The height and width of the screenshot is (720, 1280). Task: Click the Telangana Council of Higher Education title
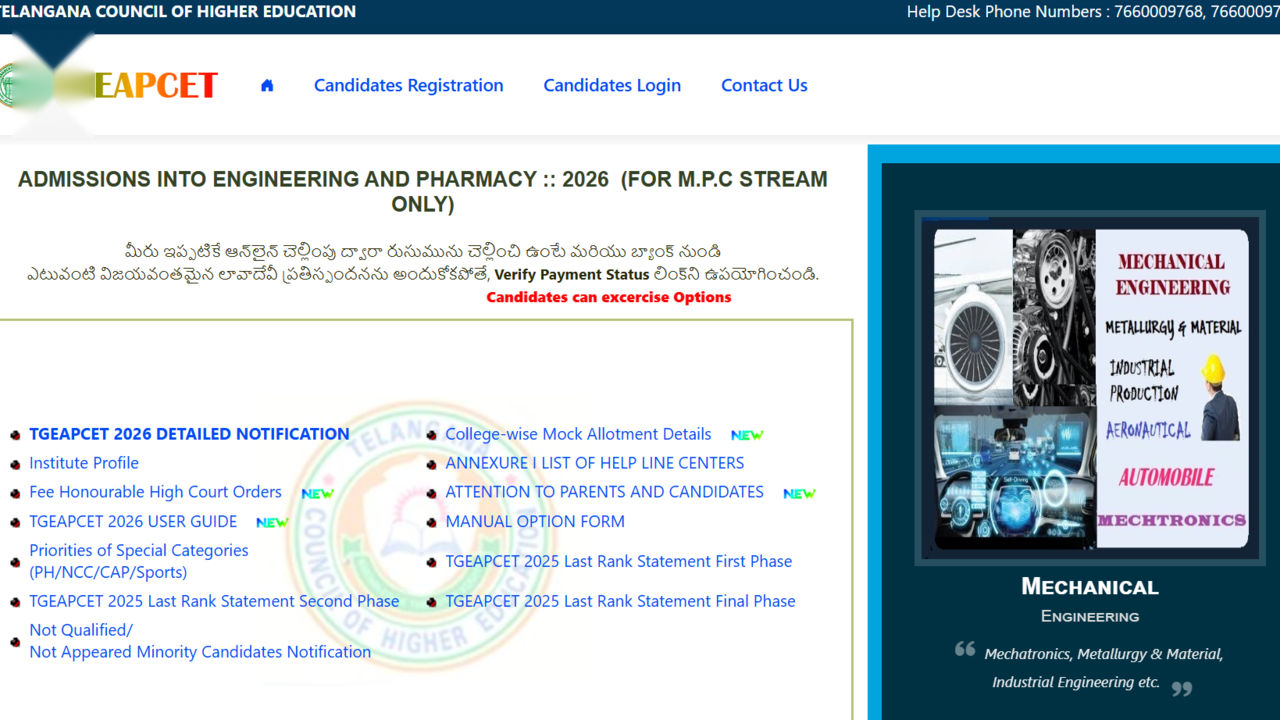(x=178, y=12)
